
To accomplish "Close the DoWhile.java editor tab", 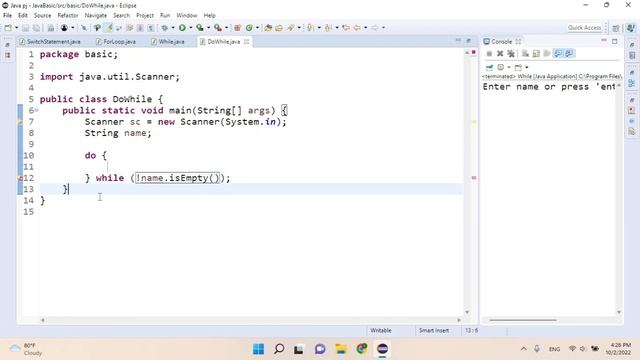I will [247, 42].
